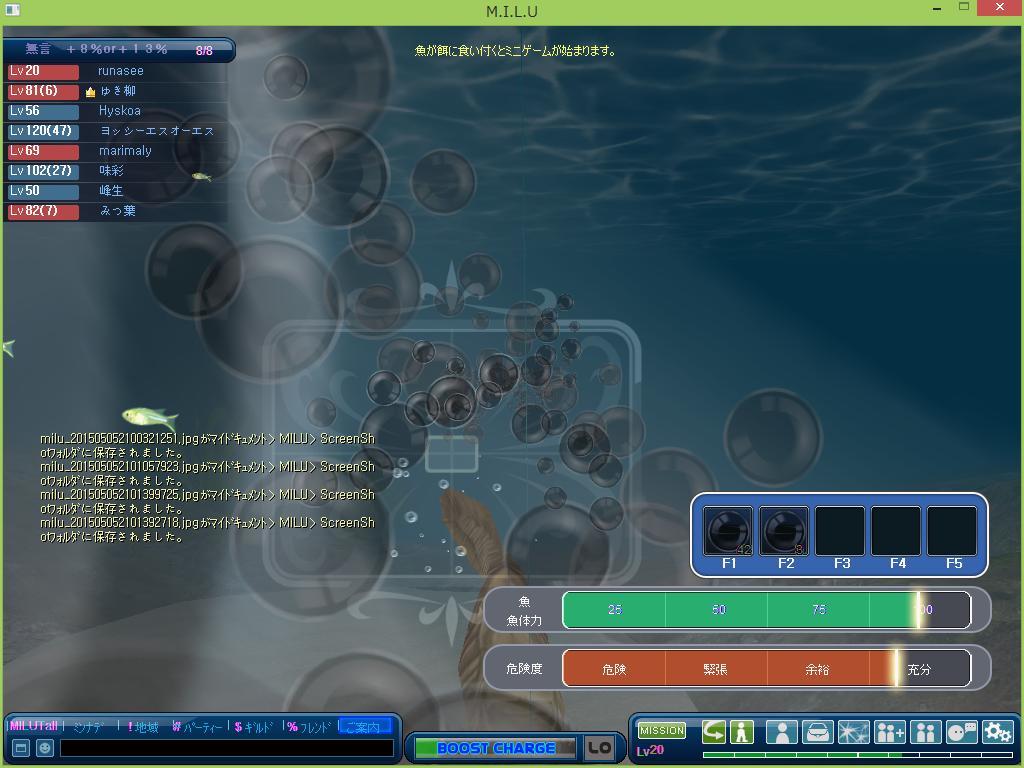The width and height of the screenshot is (1024, 768).
Task: Switch to the MILU all chat tab
Action: click(x=34, y=727)
